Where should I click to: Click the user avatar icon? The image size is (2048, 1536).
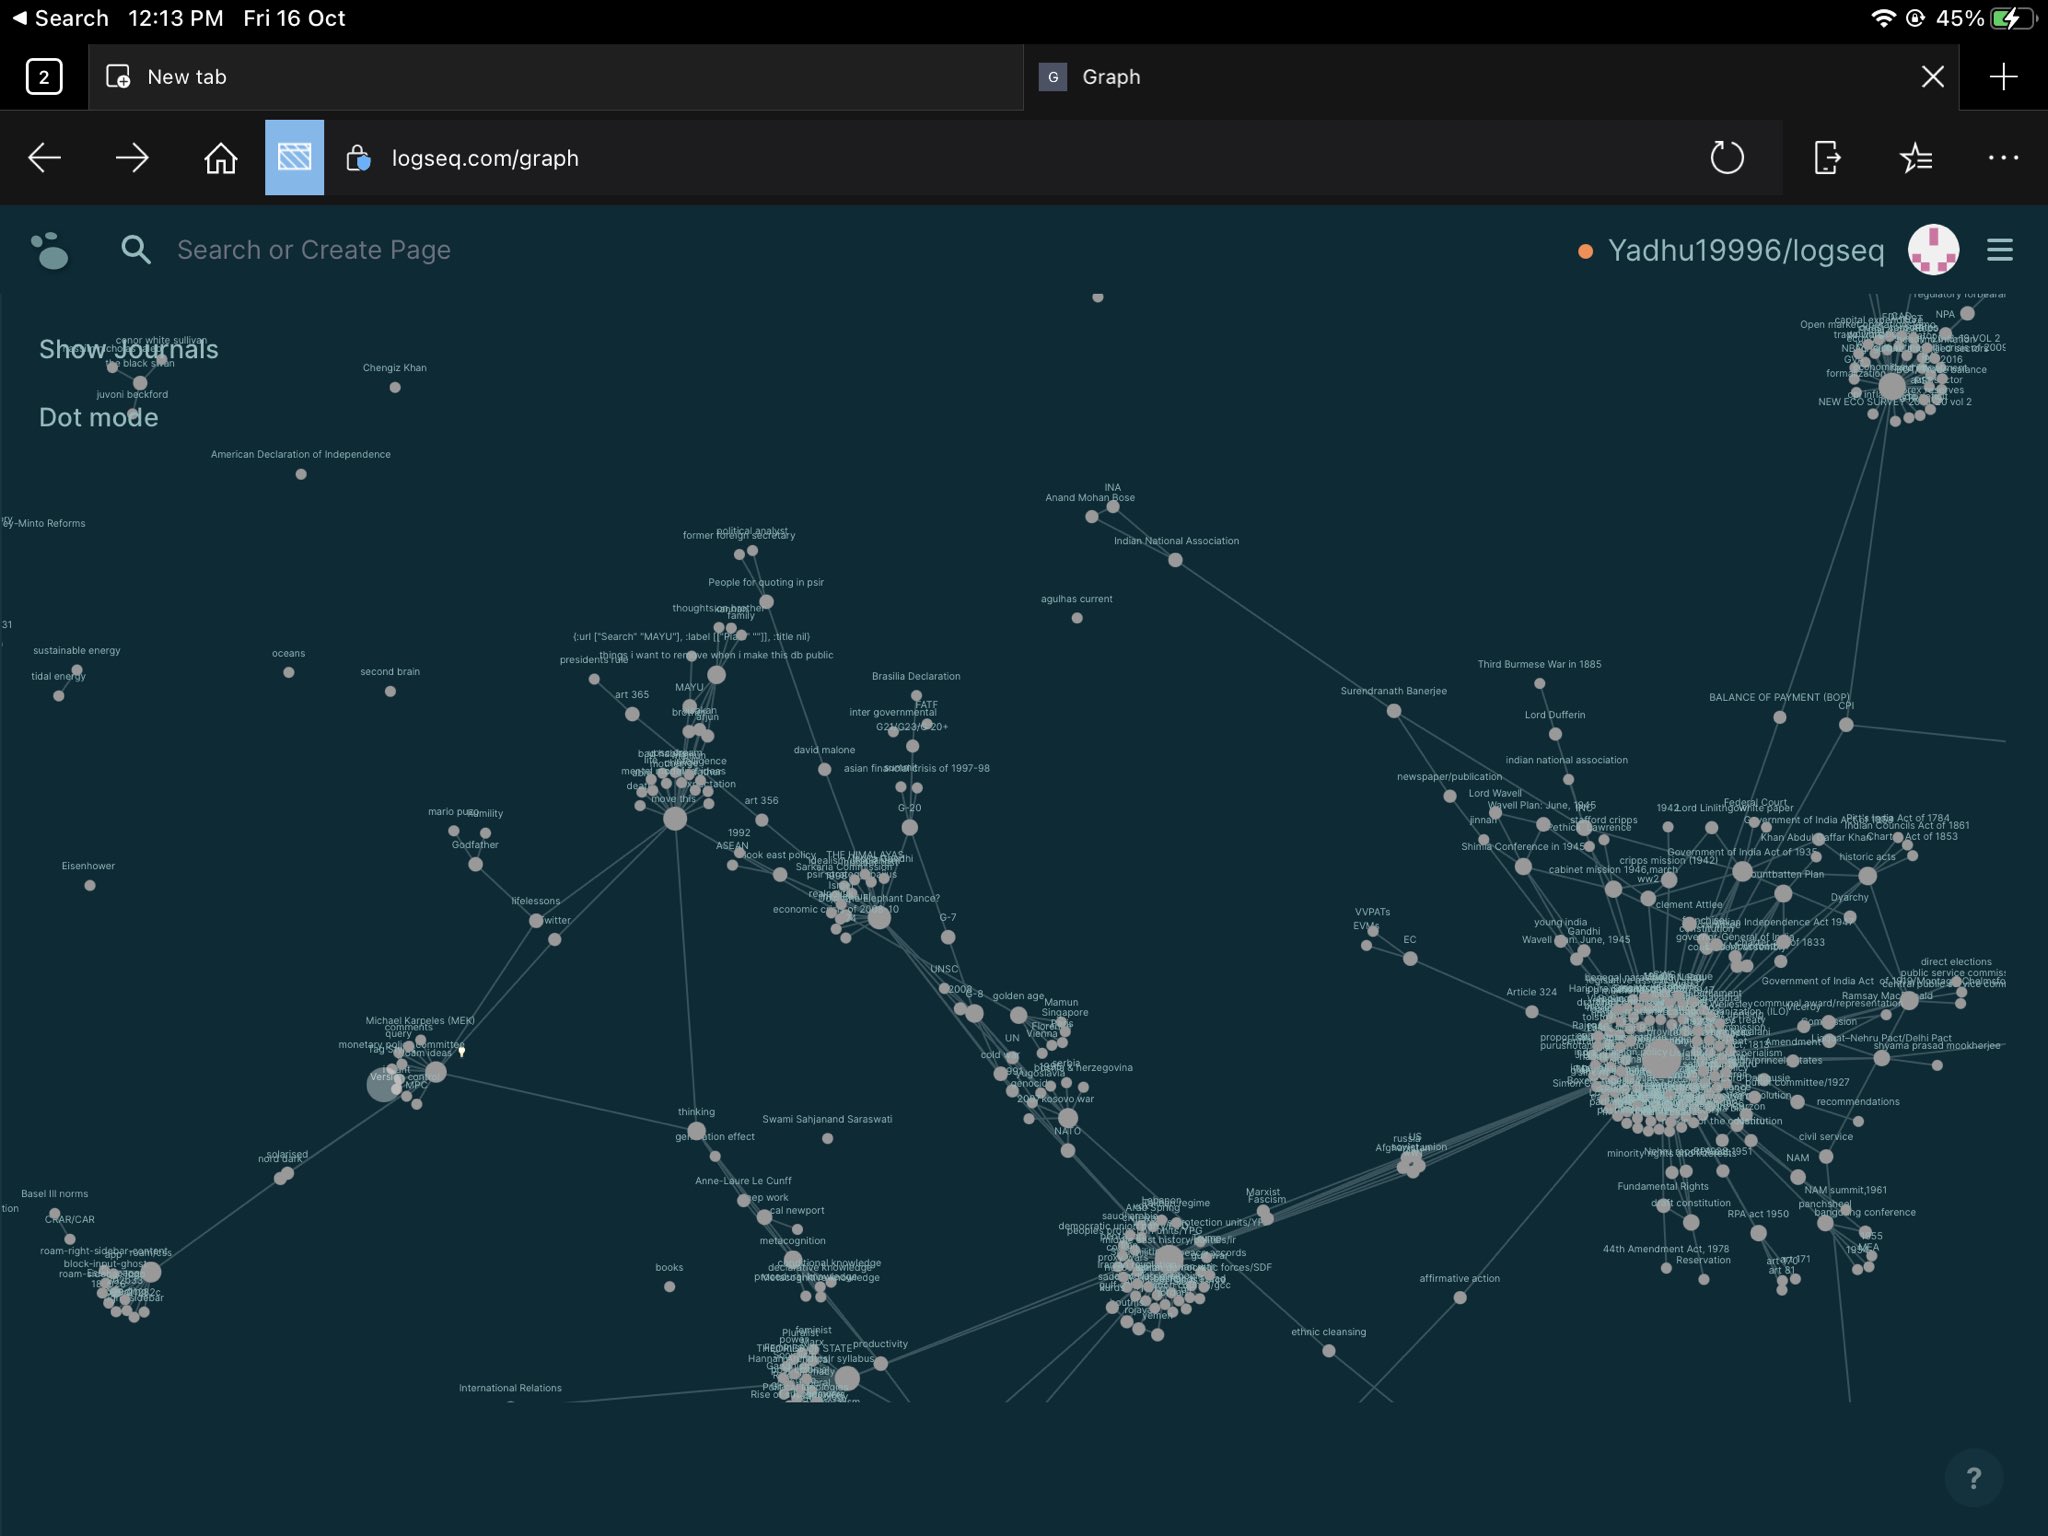[1932, 250]
